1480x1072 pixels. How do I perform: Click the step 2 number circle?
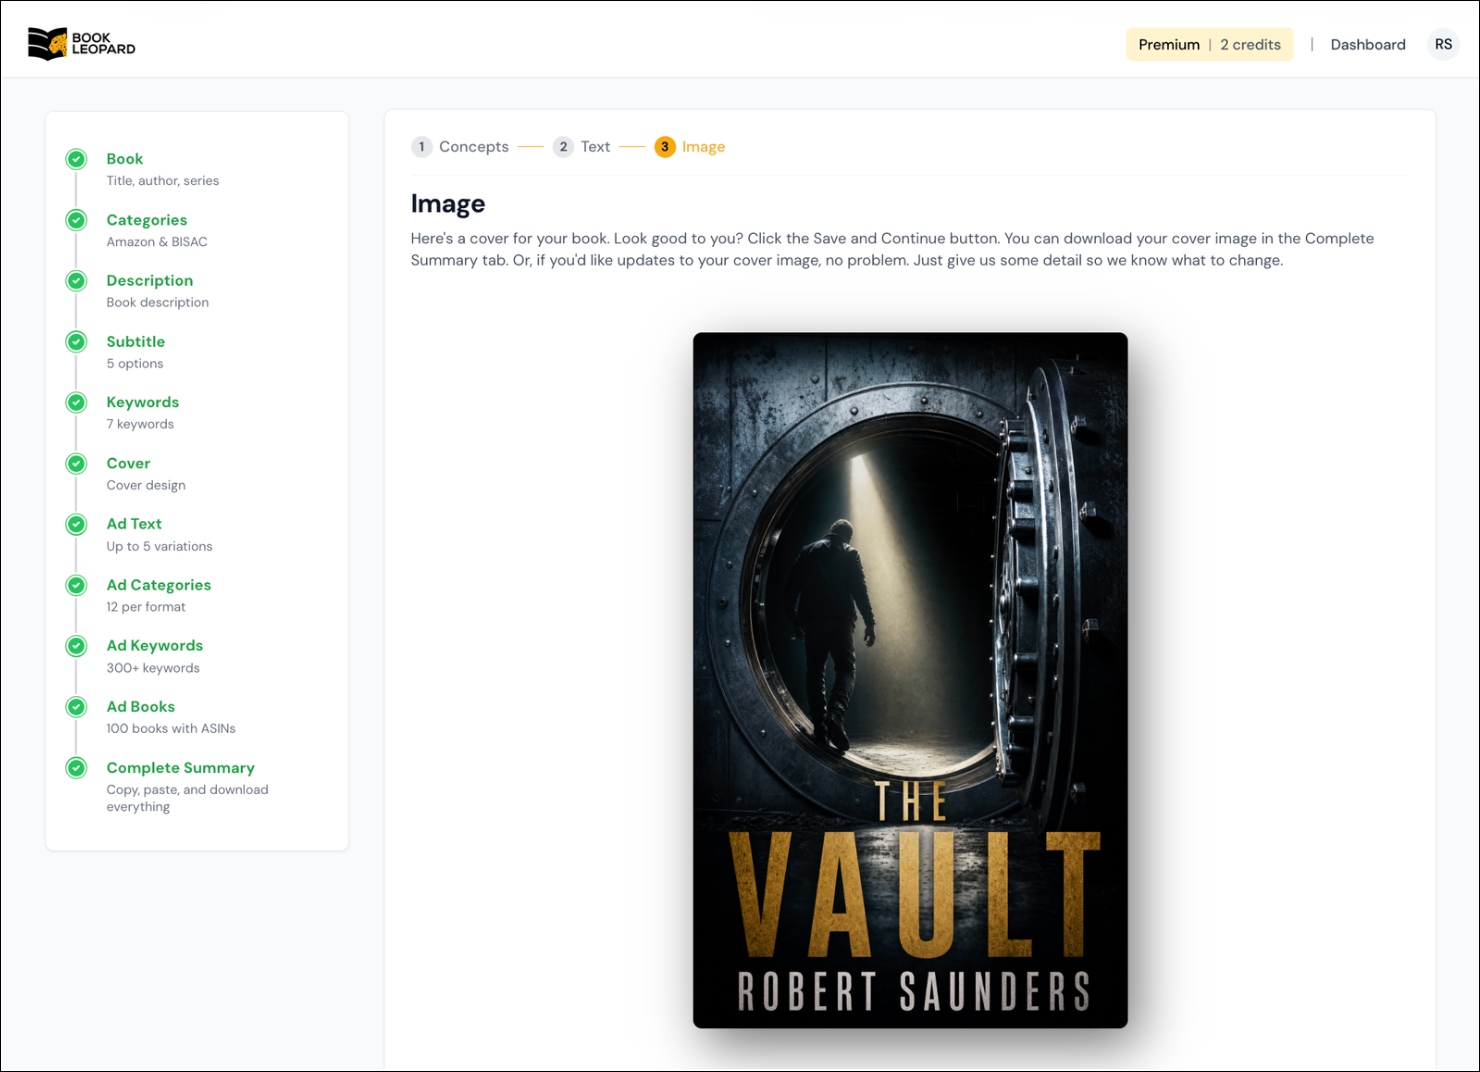[x=564, y=147]
